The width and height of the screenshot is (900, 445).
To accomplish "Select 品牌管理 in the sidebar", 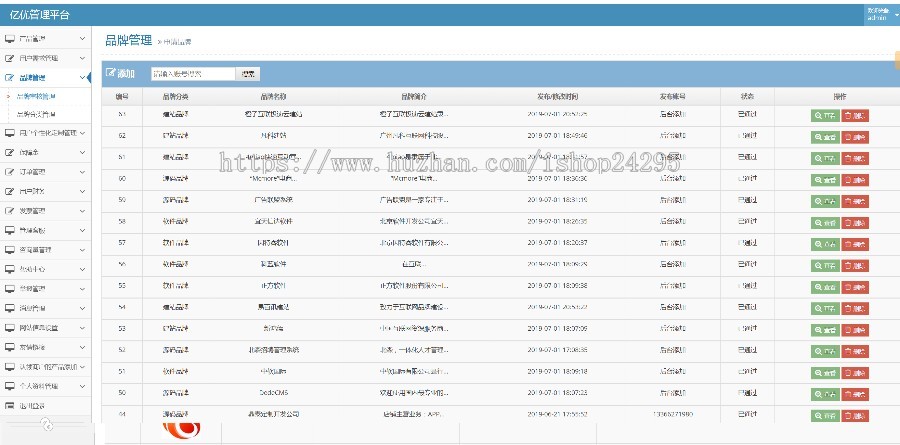I will click(32, 78).
